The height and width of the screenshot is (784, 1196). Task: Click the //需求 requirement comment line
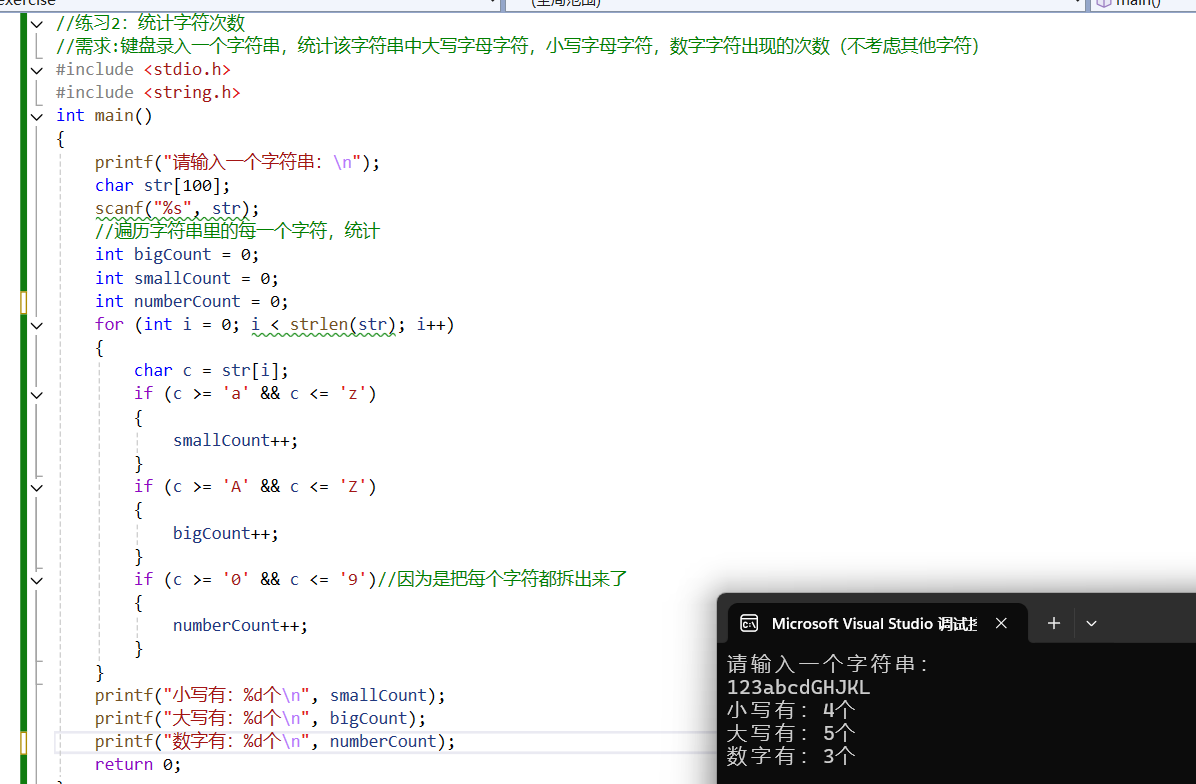517,46
